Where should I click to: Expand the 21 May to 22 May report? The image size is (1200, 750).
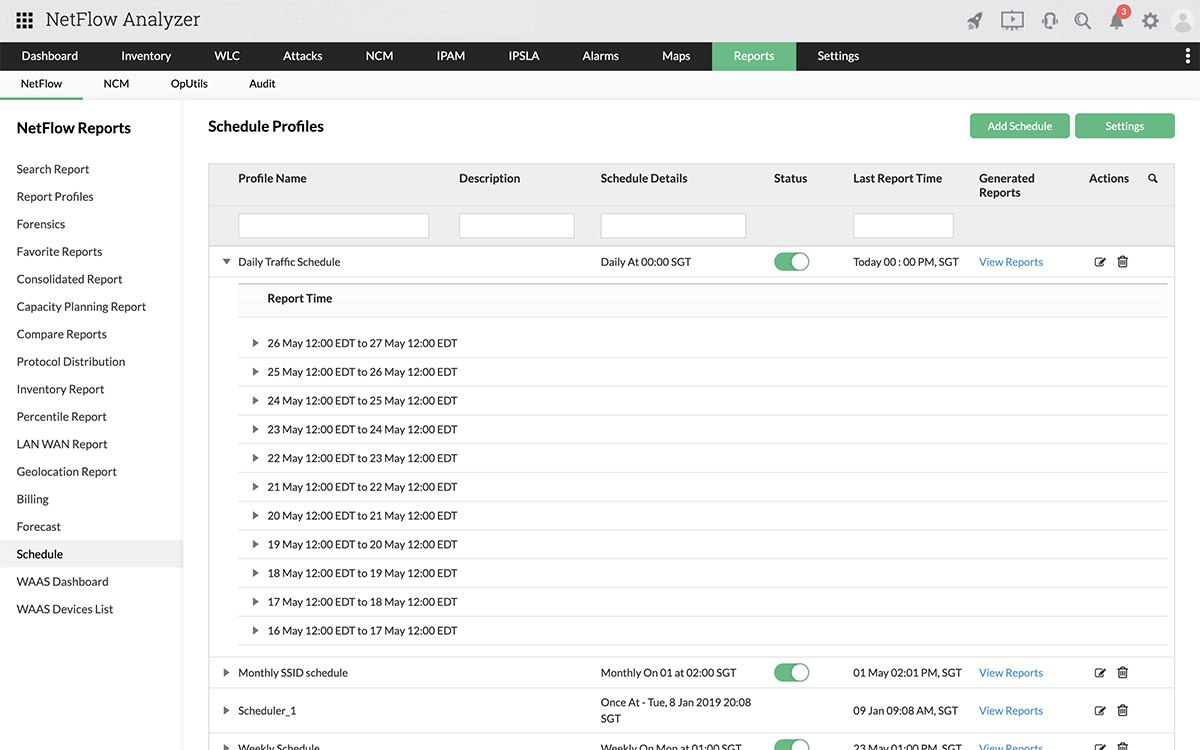[256, 487]
